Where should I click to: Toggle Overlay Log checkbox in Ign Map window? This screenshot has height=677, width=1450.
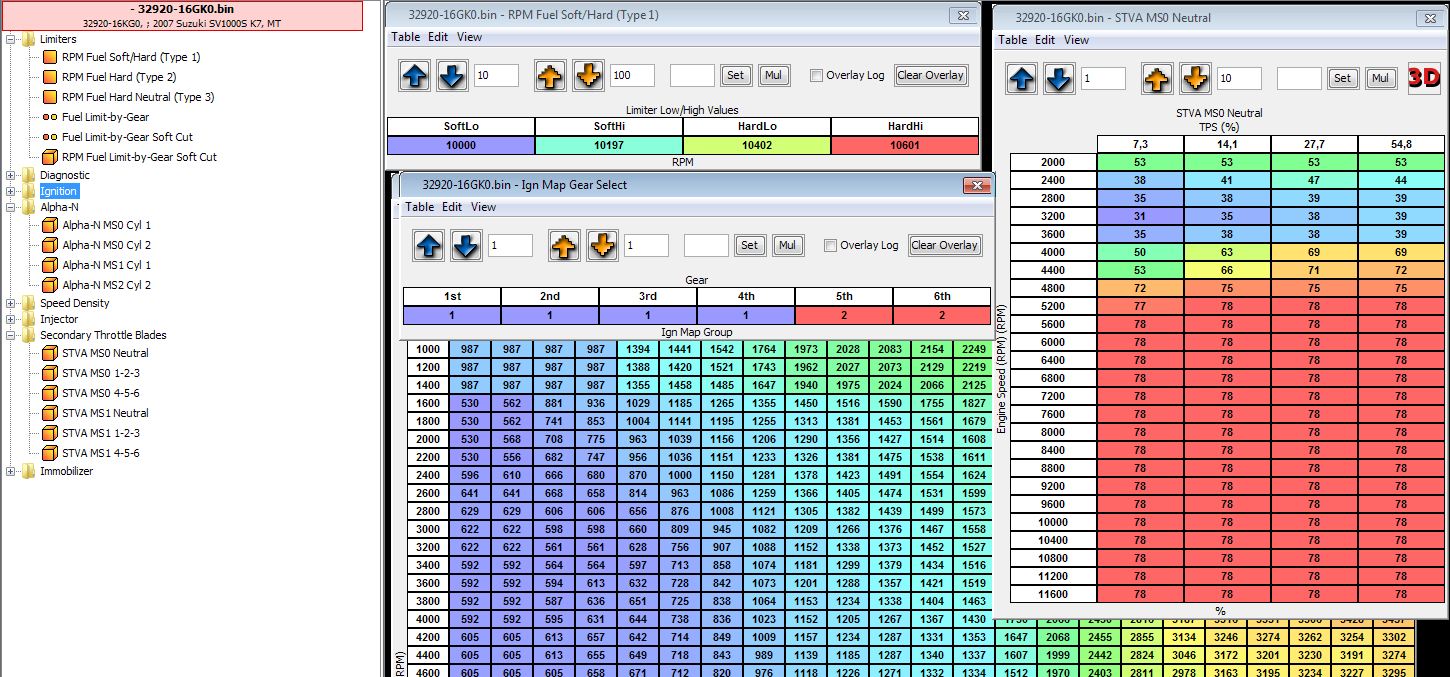tap(830, 246)
